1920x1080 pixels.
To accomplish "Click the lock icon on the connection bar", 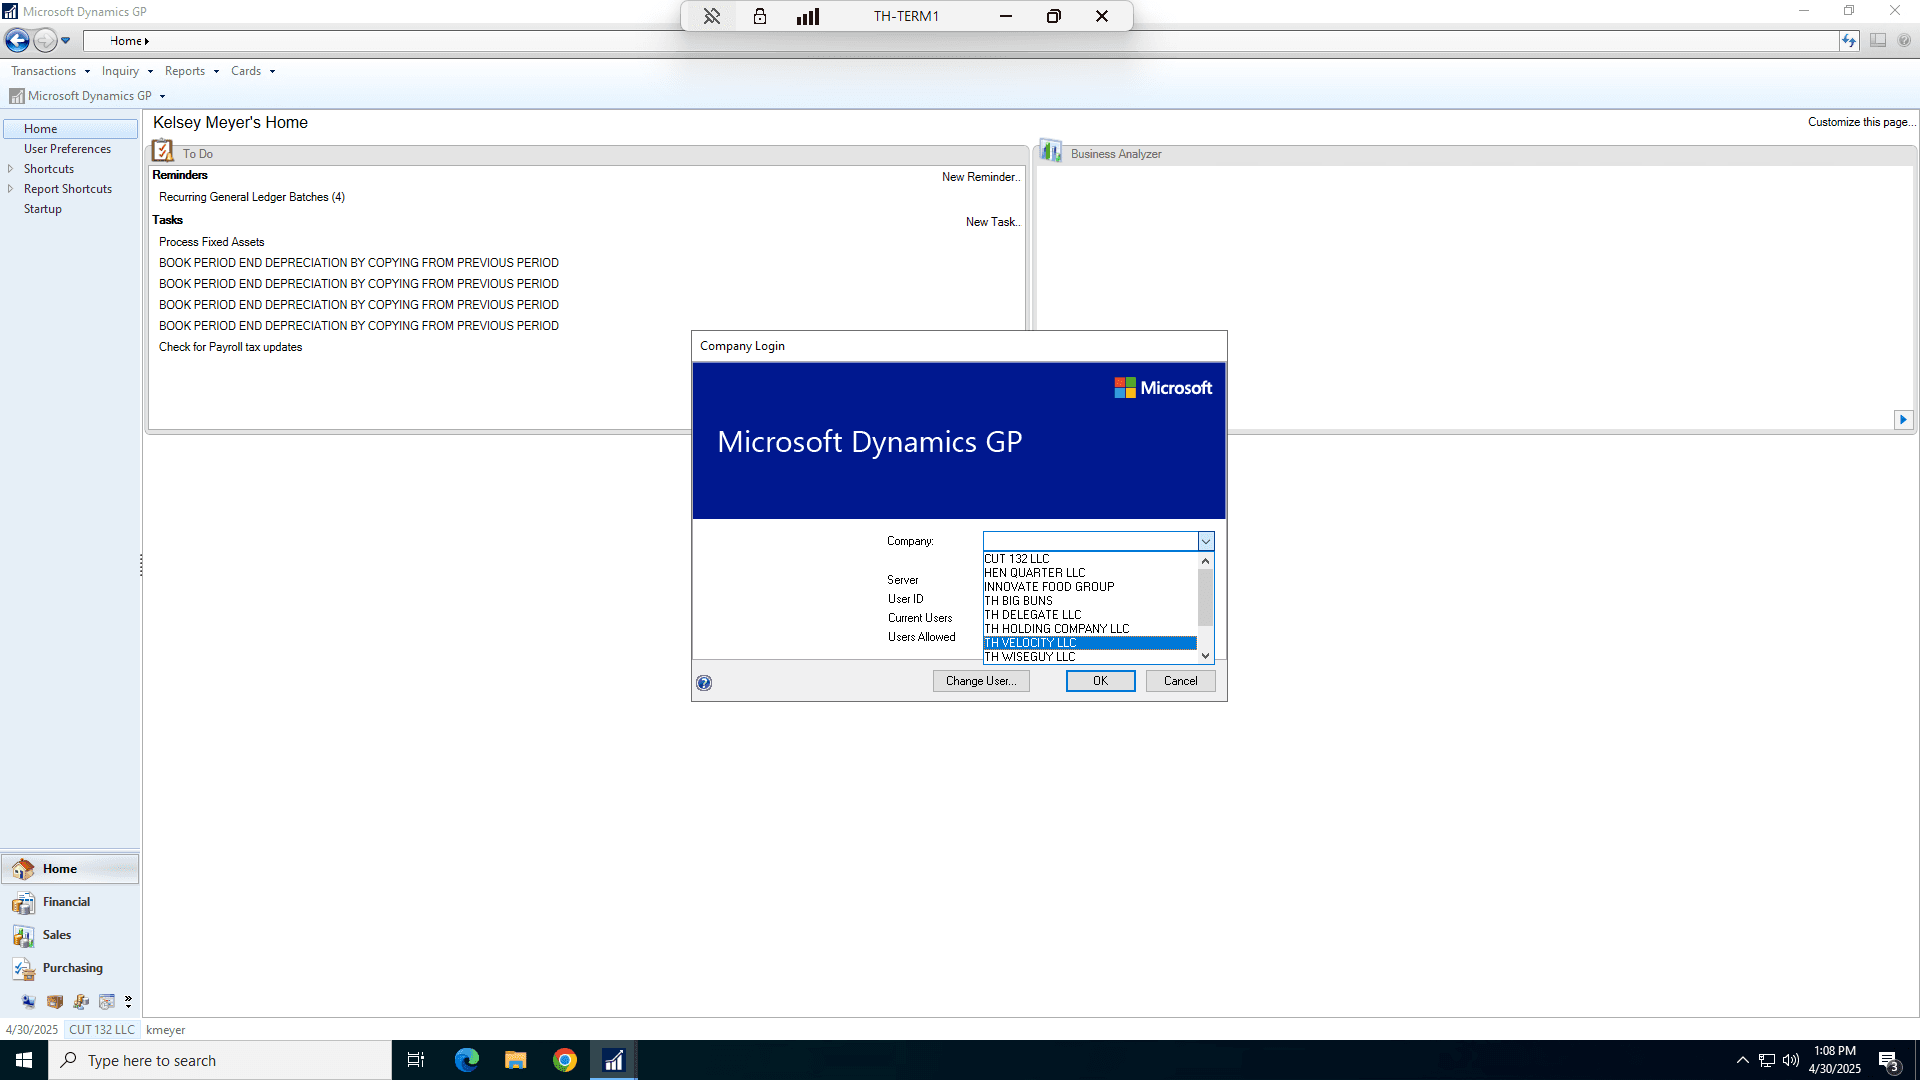I will [760, 16].
